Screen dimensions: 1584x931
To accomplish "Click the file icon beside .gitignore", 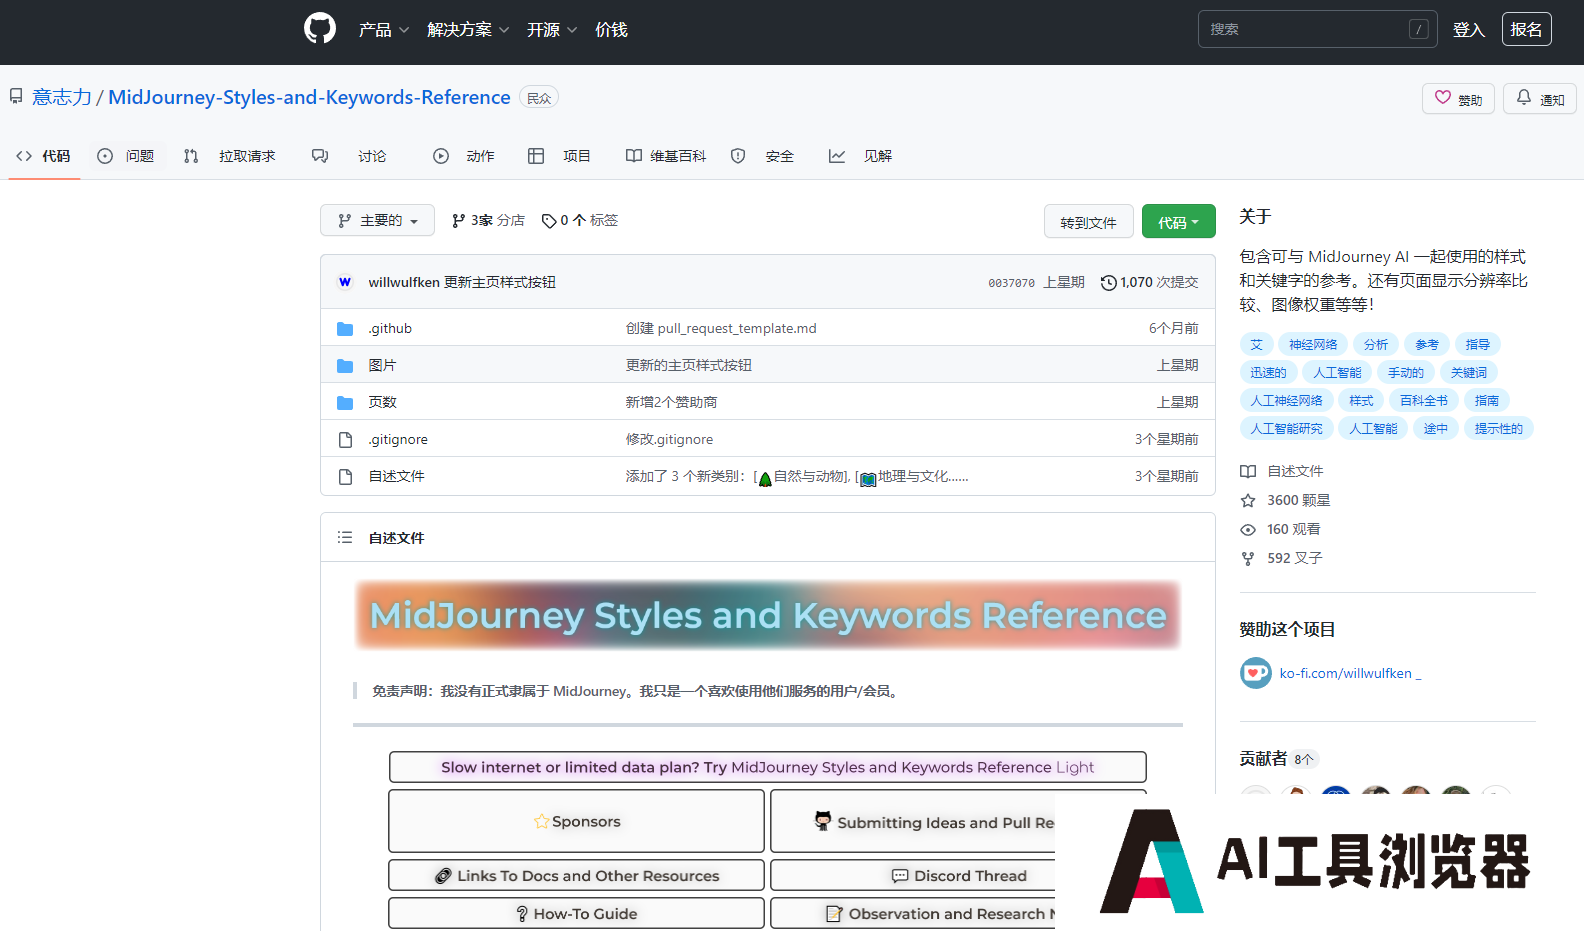I will click(x=345, y=439).
